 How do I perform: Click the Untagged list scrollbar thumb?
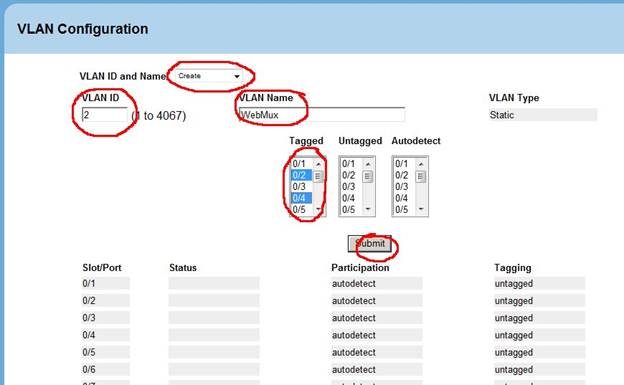(368, 176)
